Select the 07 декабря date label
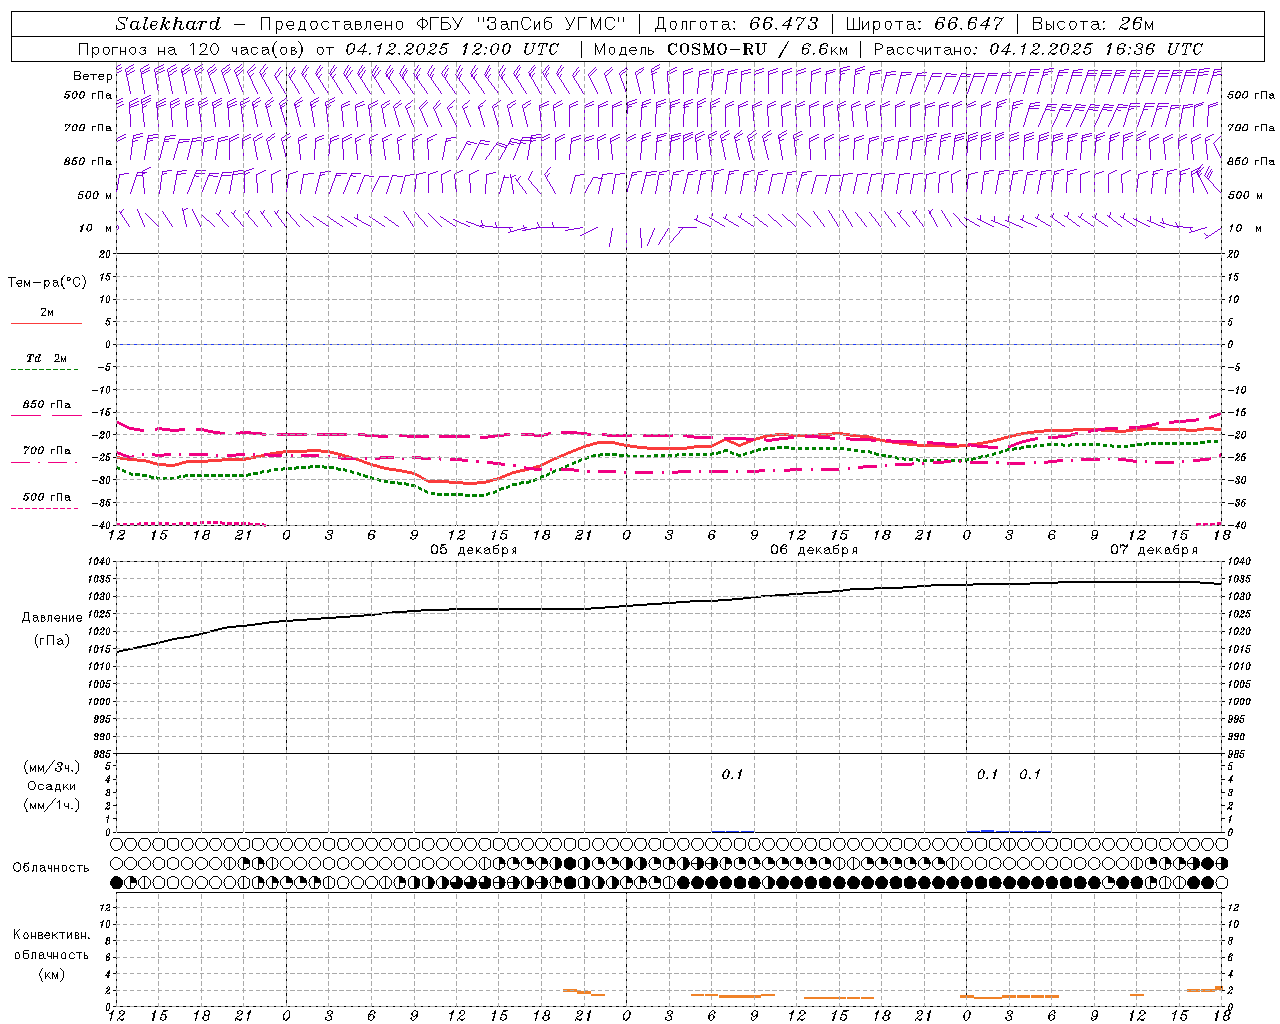 point(1153,550)
